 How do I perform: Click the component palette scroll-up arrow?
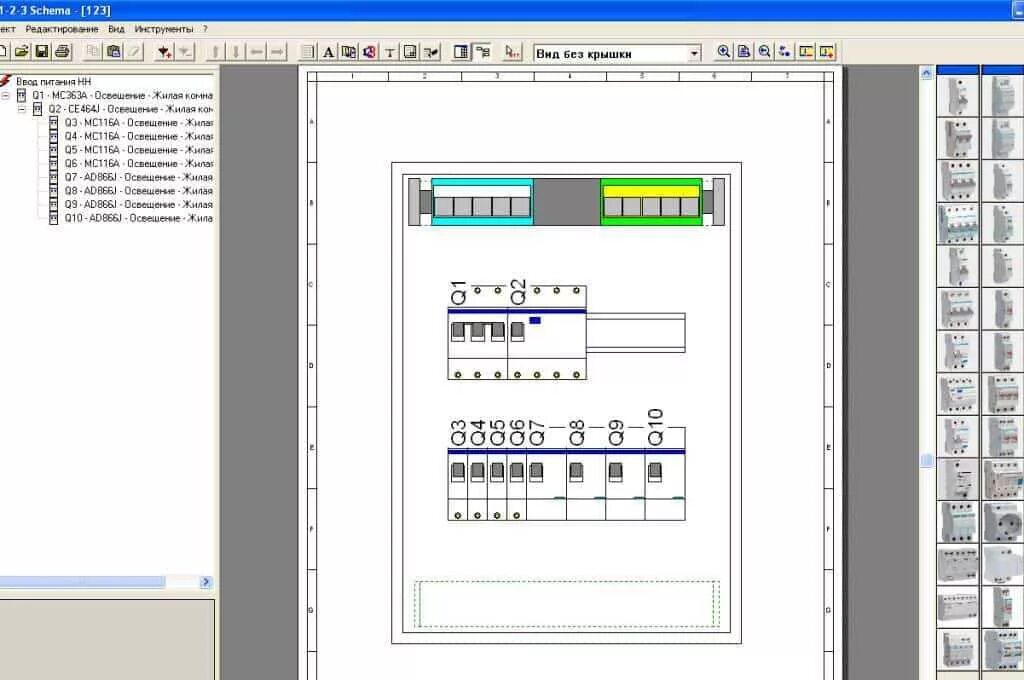pos(926,74)
